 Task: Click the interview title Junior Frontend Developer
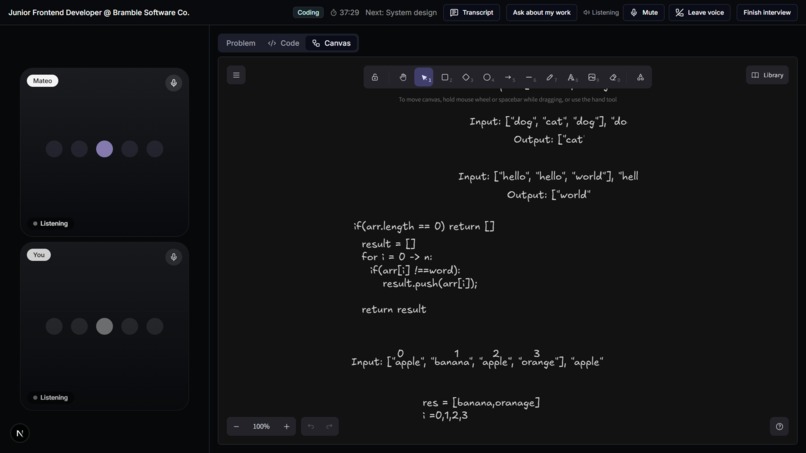[99, 12]
